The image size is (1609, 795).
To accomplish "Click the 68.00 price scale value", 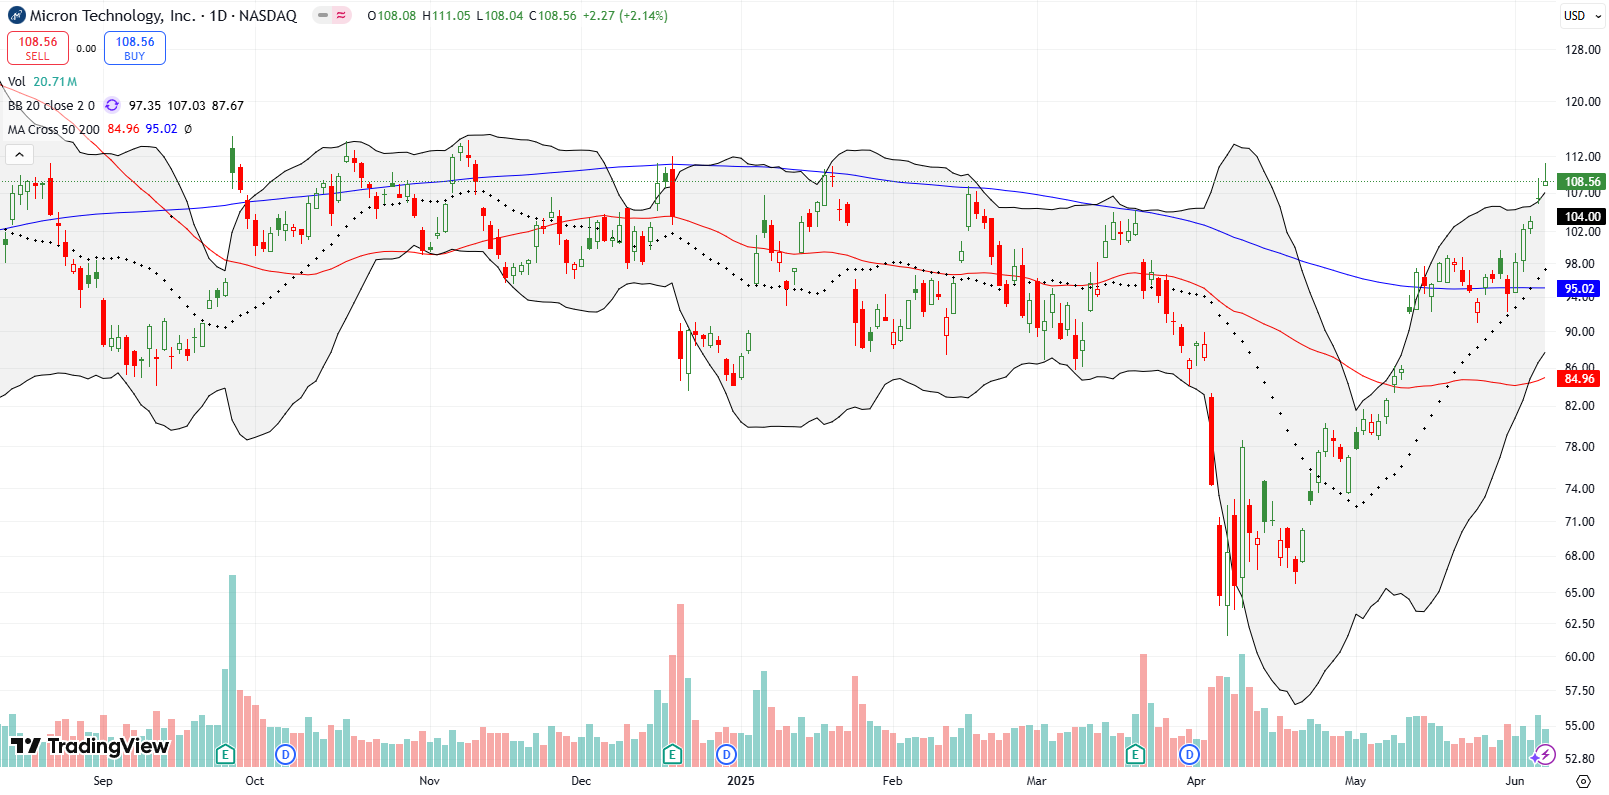I will point(1579,556).
